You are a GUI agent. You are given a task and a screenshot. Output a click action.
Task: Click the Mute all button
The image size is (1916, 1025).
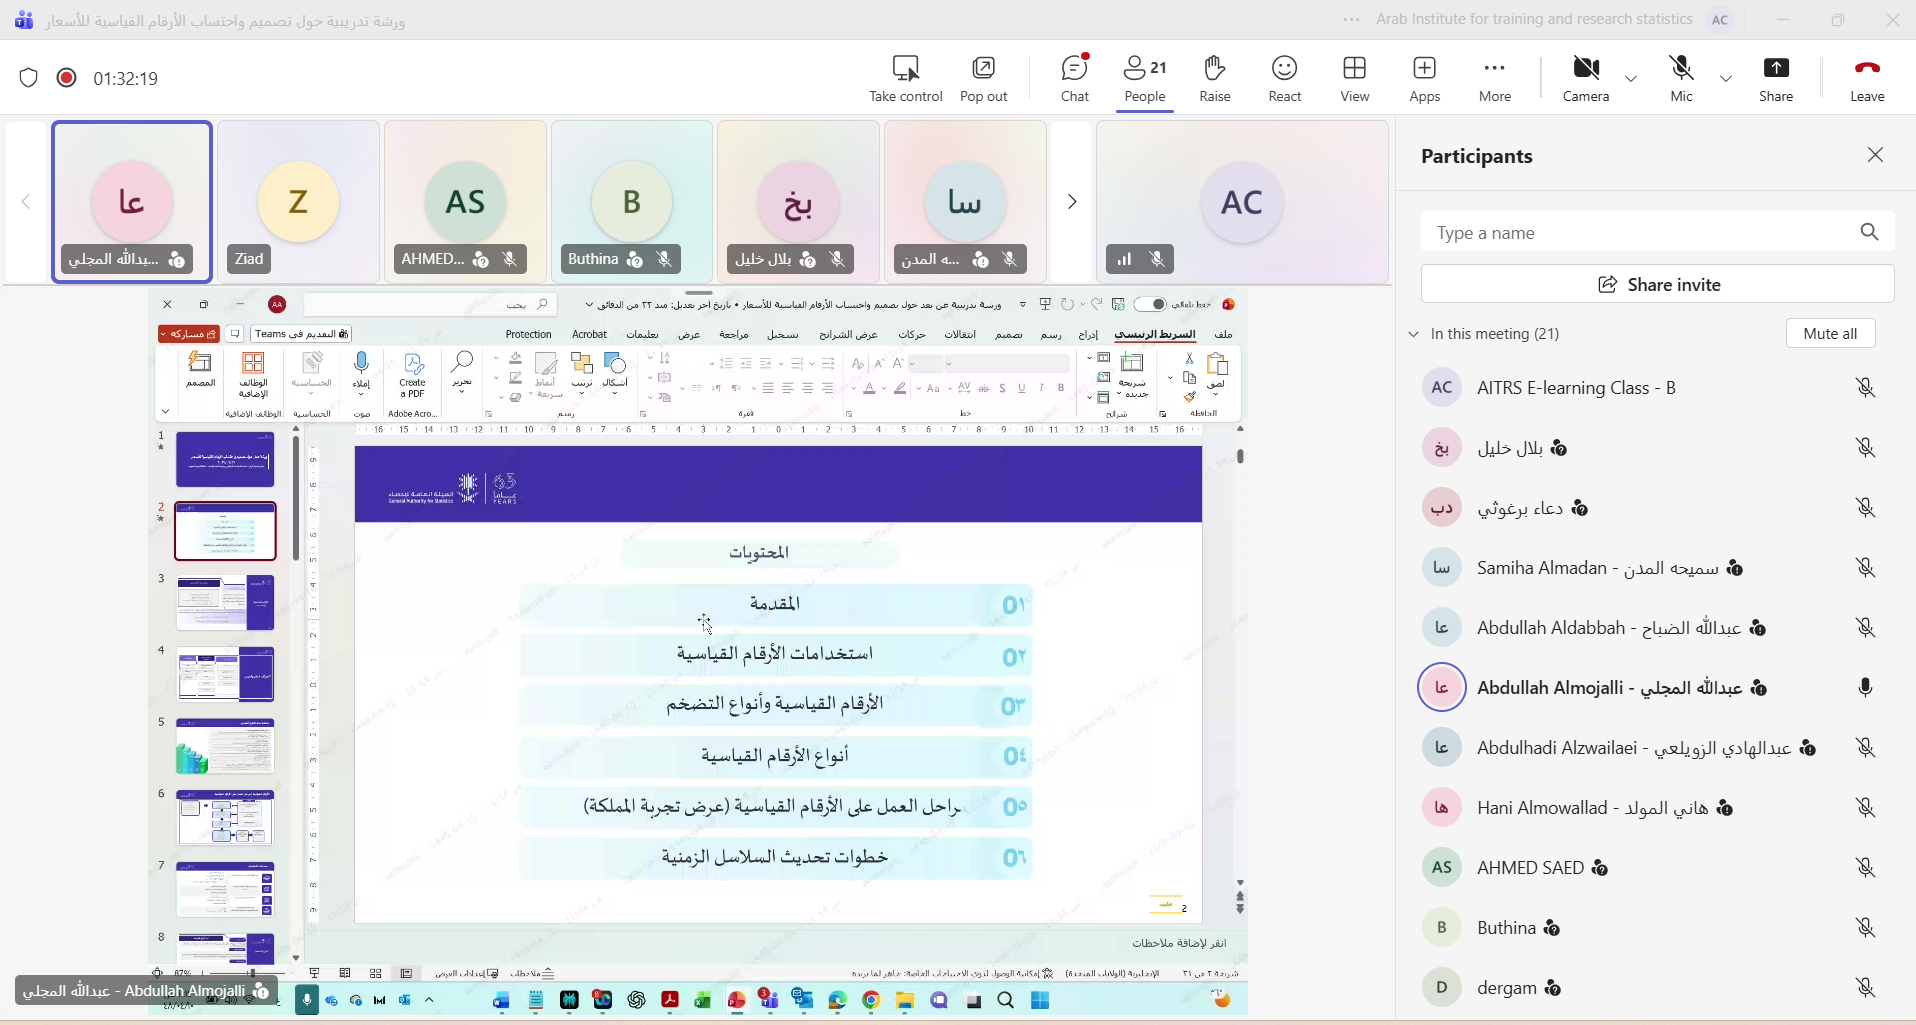pyautogui.click(x=1830, y=334)
